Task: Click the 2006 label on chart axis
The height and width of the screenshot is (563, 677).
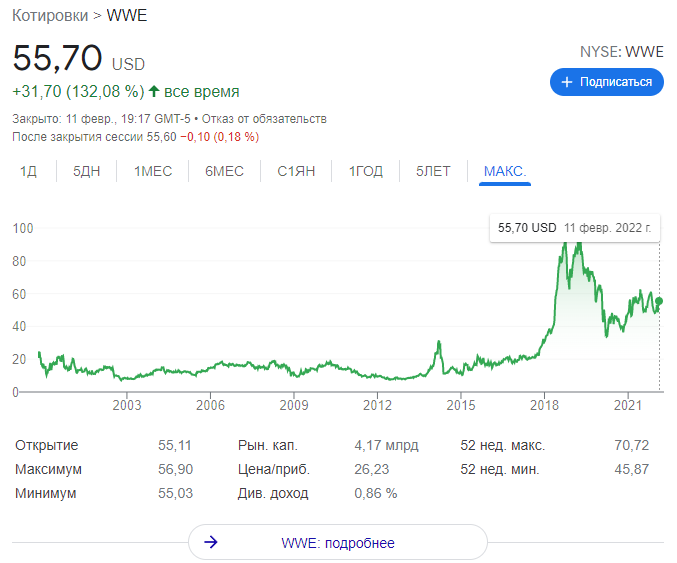Action: (210, 405)
